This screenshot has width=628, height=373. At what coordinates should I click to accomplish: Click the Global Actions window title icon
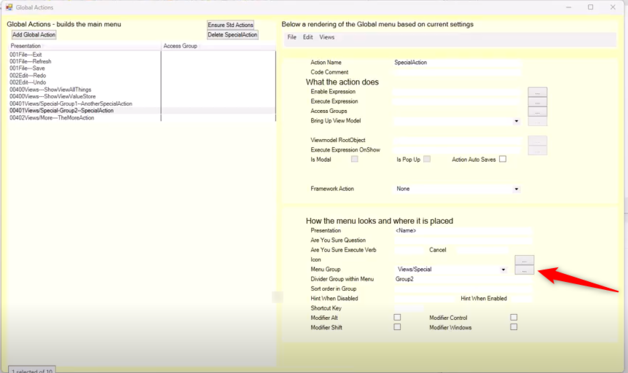[9, 7]
